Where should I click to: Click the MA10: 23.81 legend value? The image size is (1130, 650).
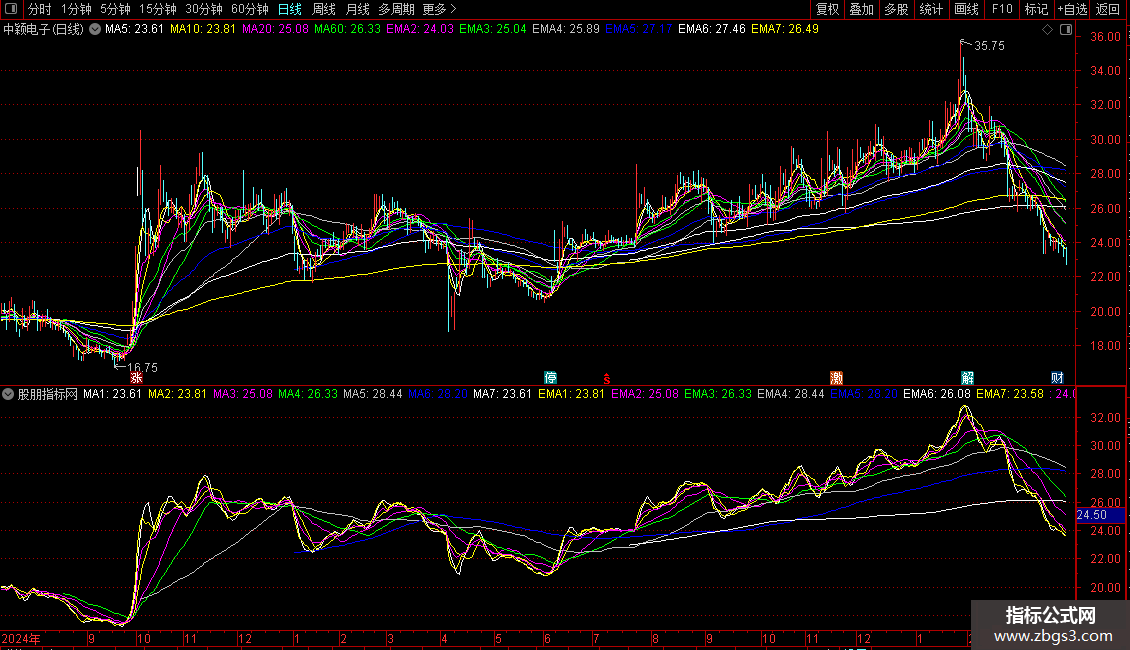pyautogui.click(x=203, y=30)
